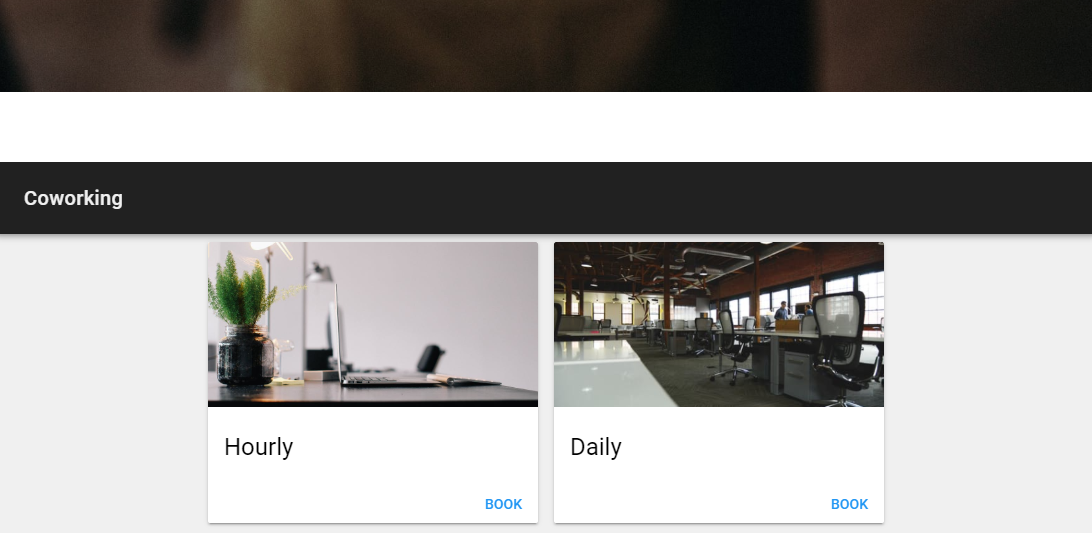This screenshot has height=559, width=1092.
Task: Open the Daily card office photo
Action: (x=719, y=324)
